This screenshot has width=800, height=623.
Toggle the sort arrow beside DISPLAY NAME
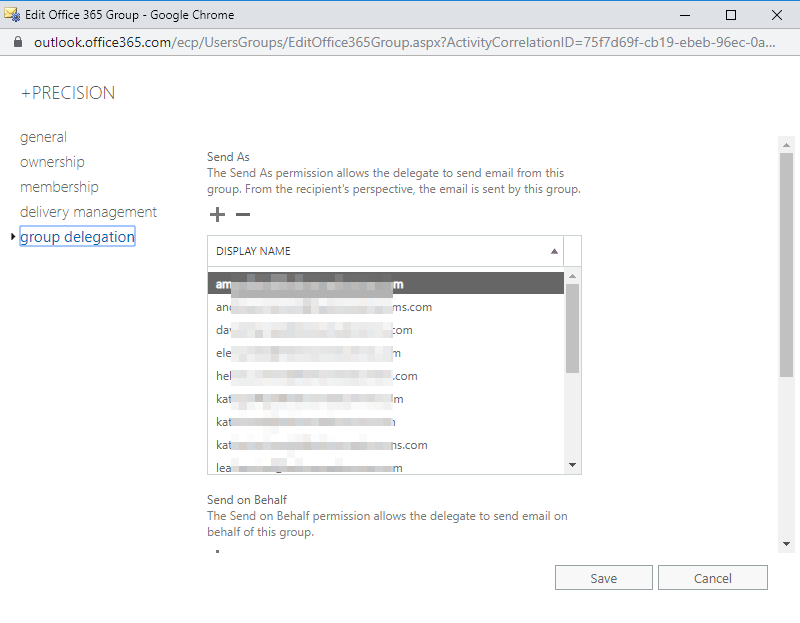[x=554, y=251]
